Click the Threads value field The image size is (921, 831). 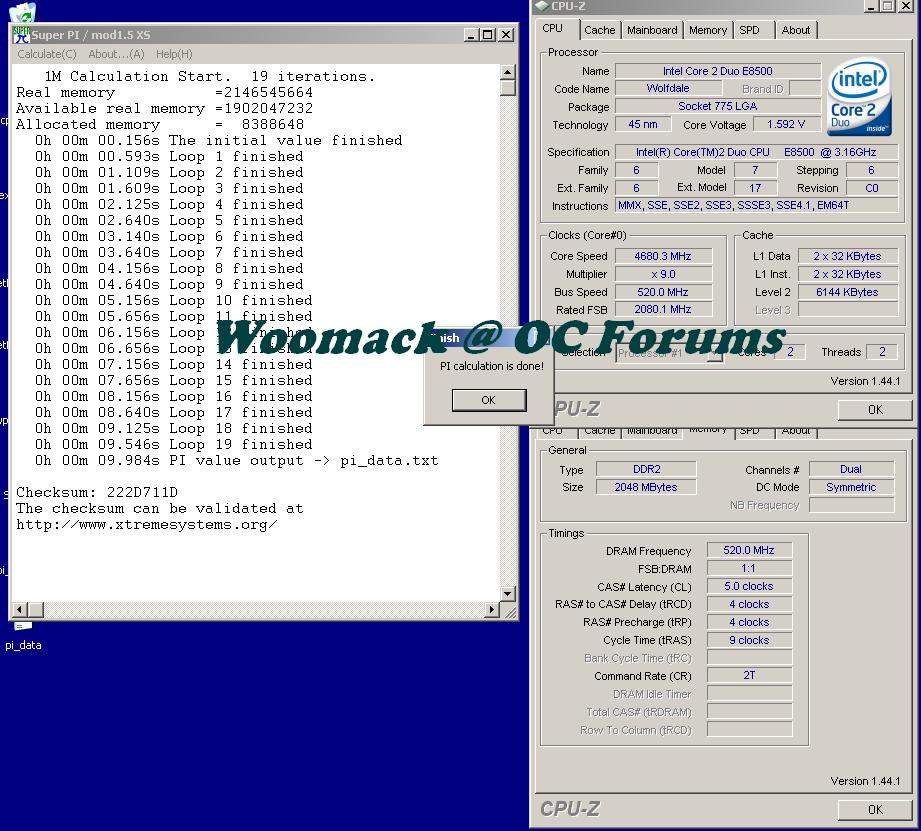(x=882, y=352)
